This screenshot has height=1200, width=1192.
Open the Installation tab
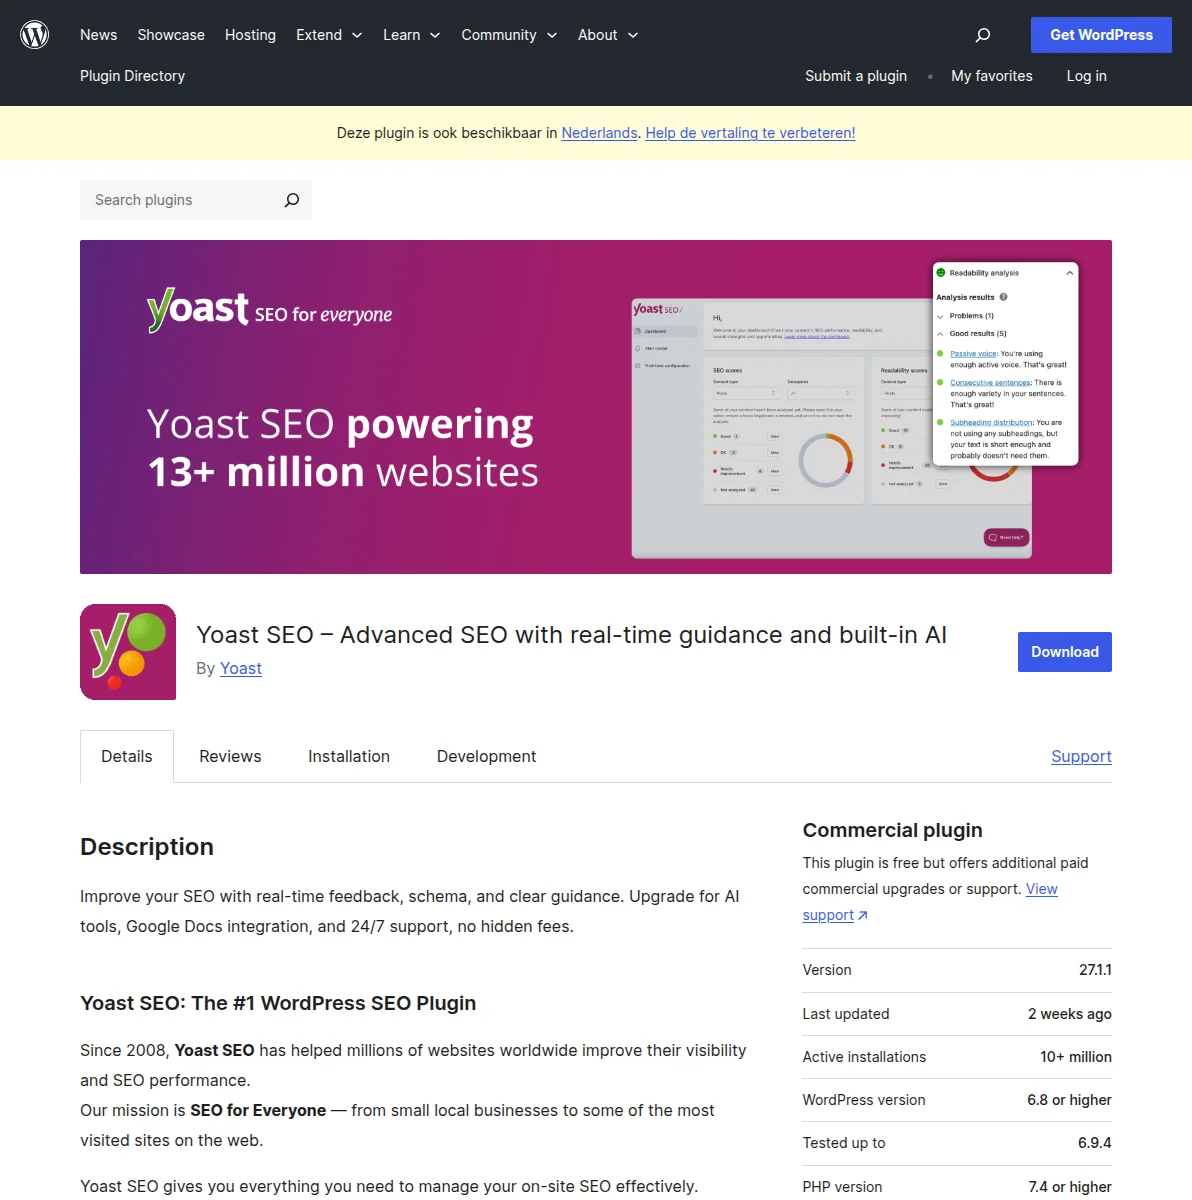click(x=348, y=756)
